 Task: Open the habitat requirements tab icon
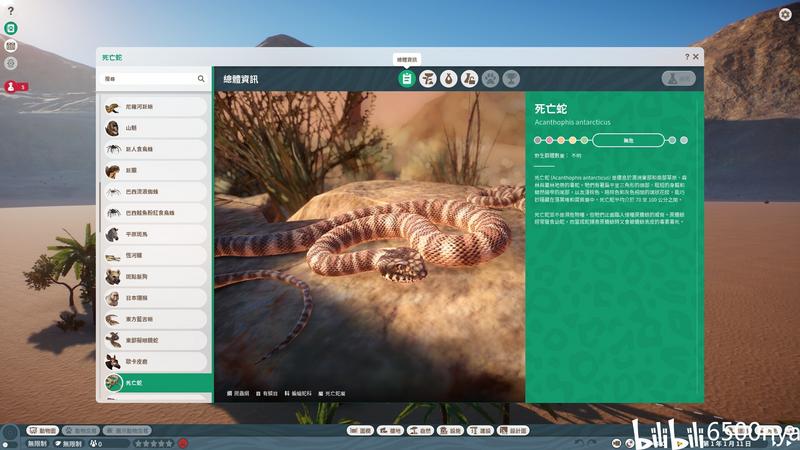[x=428, y=79]
